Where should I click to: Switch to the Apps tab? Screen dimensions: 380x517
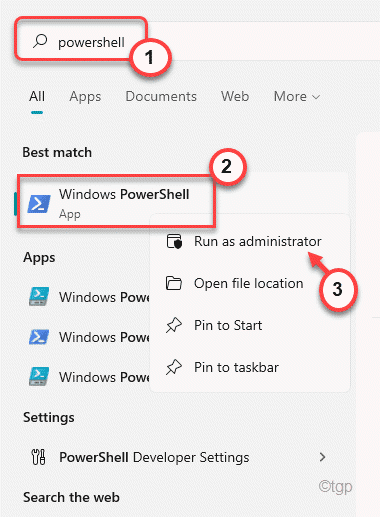85,97
